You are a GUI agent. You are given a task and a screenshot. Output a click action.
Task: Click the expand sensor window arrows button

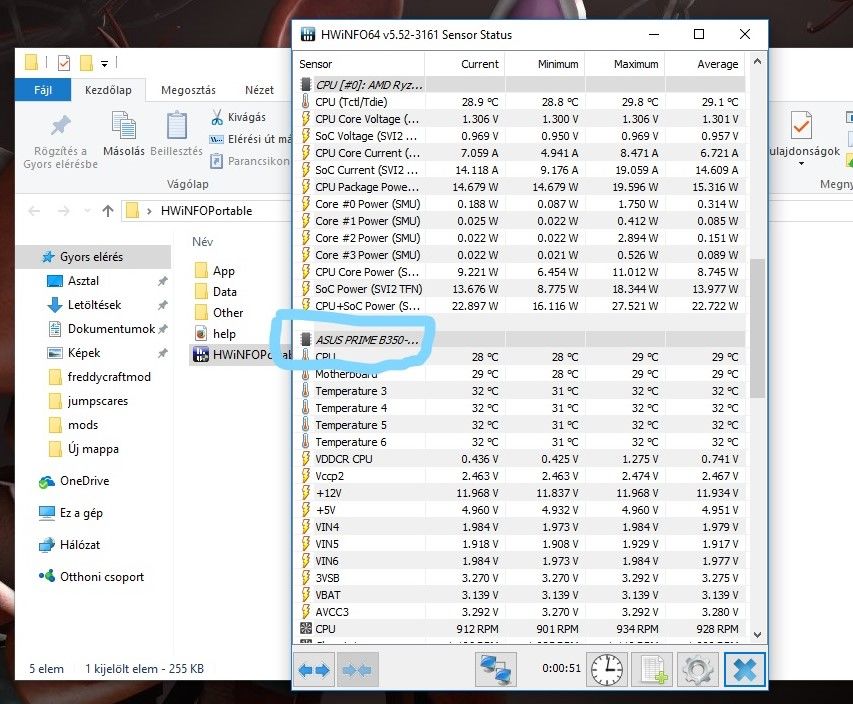[x=314, y=670]
